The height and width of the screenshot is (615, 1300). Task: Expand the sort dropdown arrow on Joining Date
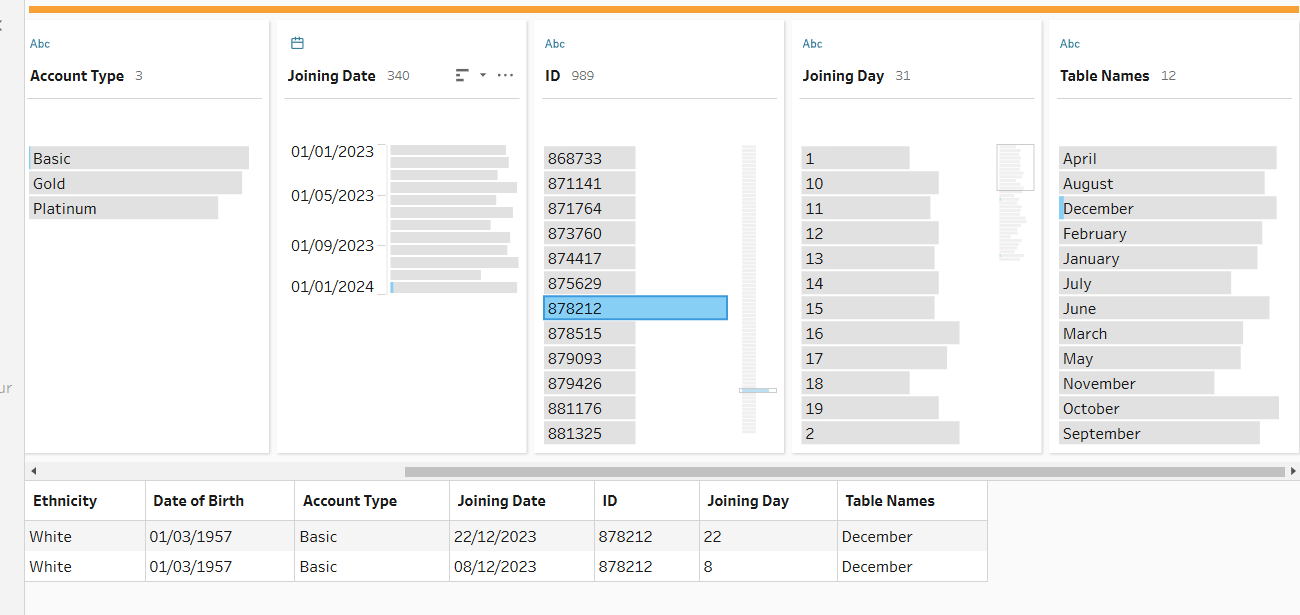[483, 76]
